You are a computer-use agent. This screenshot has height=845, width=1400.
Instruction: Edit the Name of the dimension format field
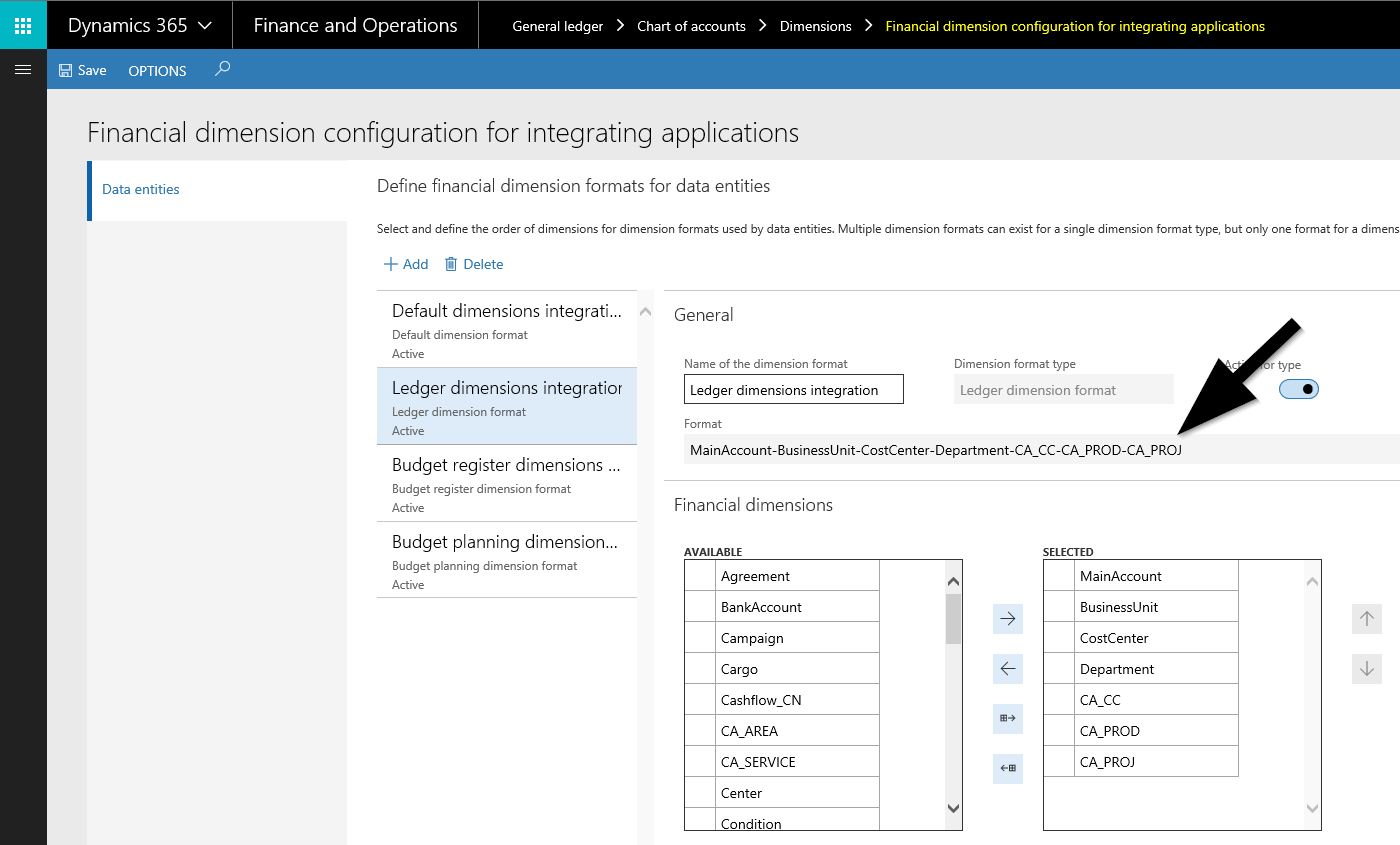click(793, 390)
